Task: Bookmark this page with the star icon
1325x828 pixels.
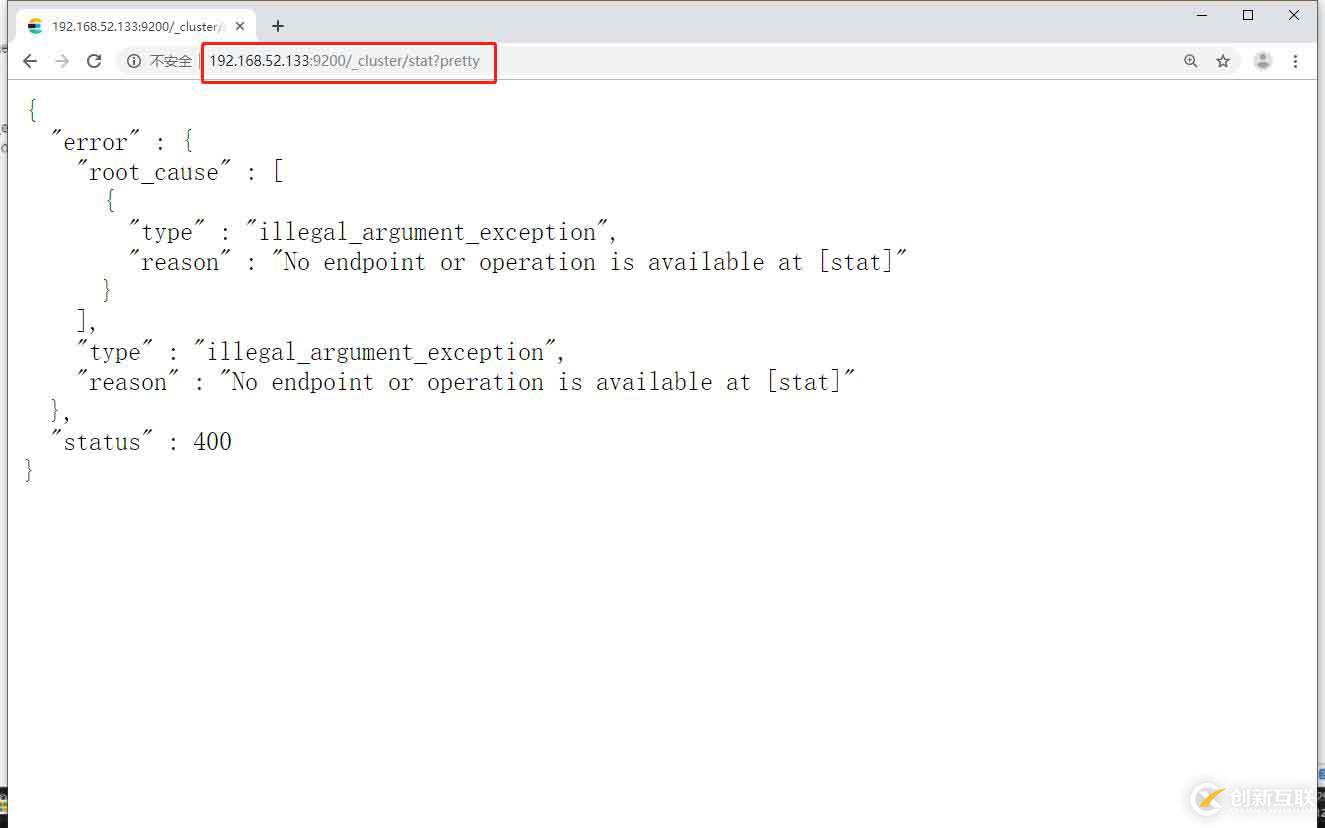Action: (x=1223, y=61)
